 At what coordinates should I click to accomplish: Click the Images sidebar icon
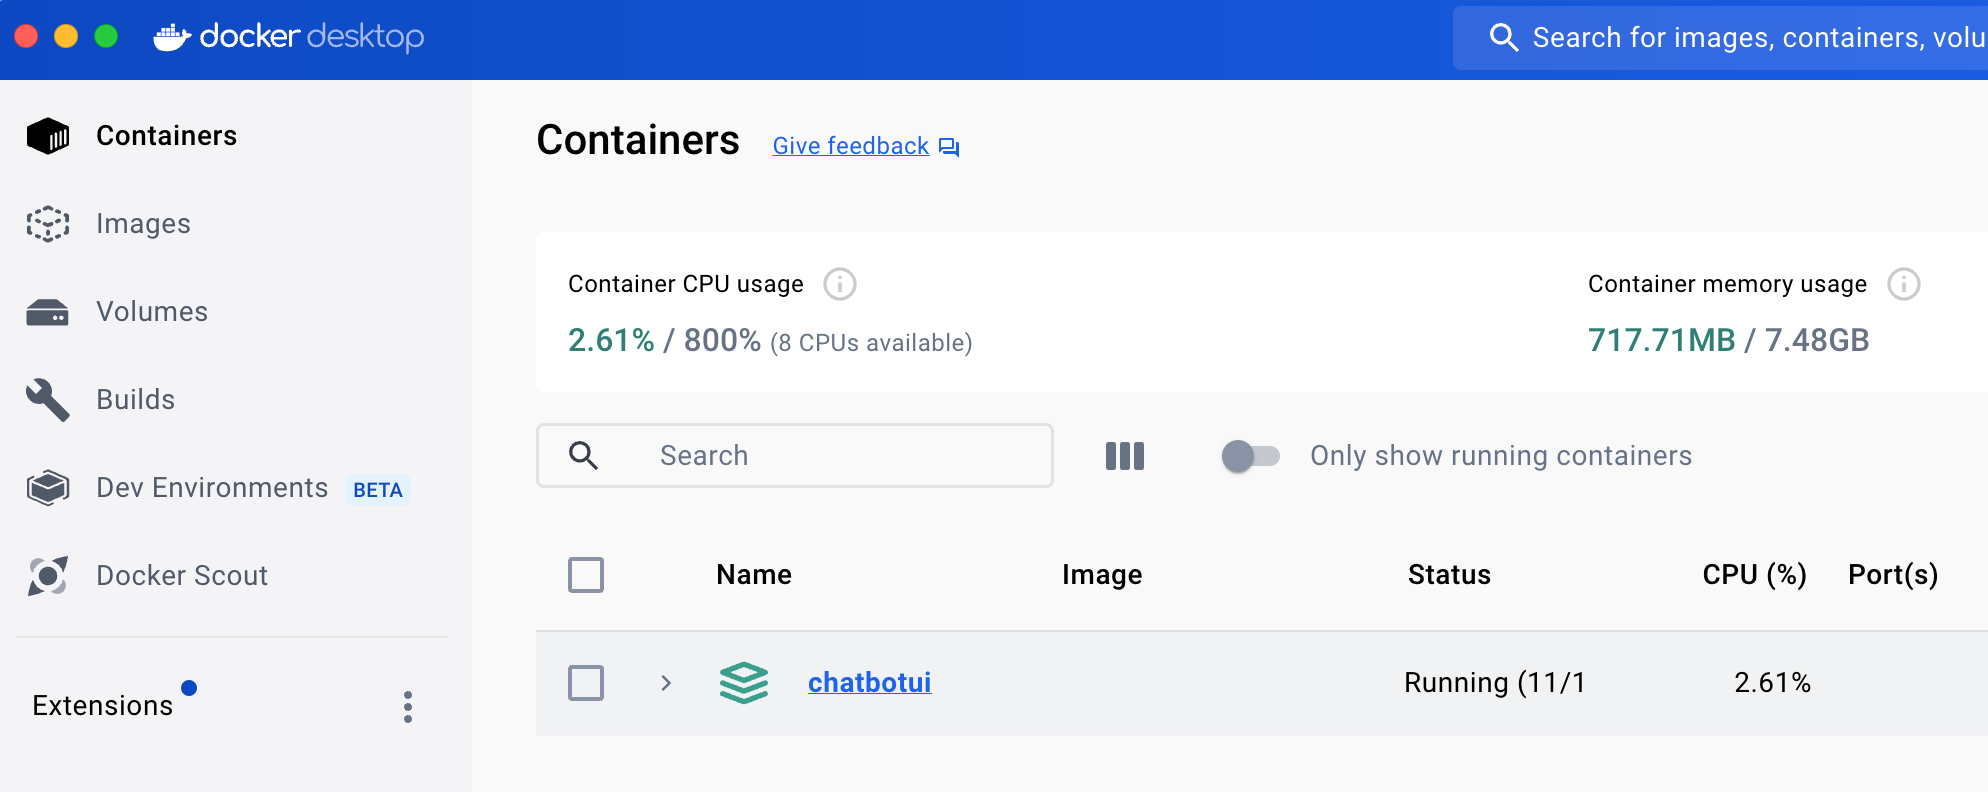click(x=48, y=224)
